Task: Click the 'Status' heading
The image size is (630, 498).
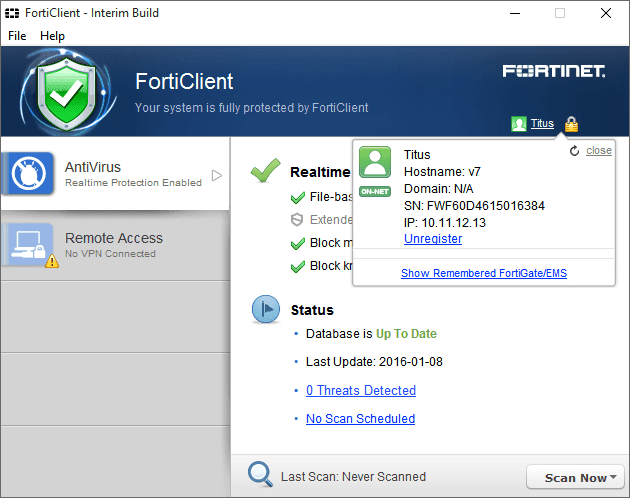Action: click(x=312, y=310)
